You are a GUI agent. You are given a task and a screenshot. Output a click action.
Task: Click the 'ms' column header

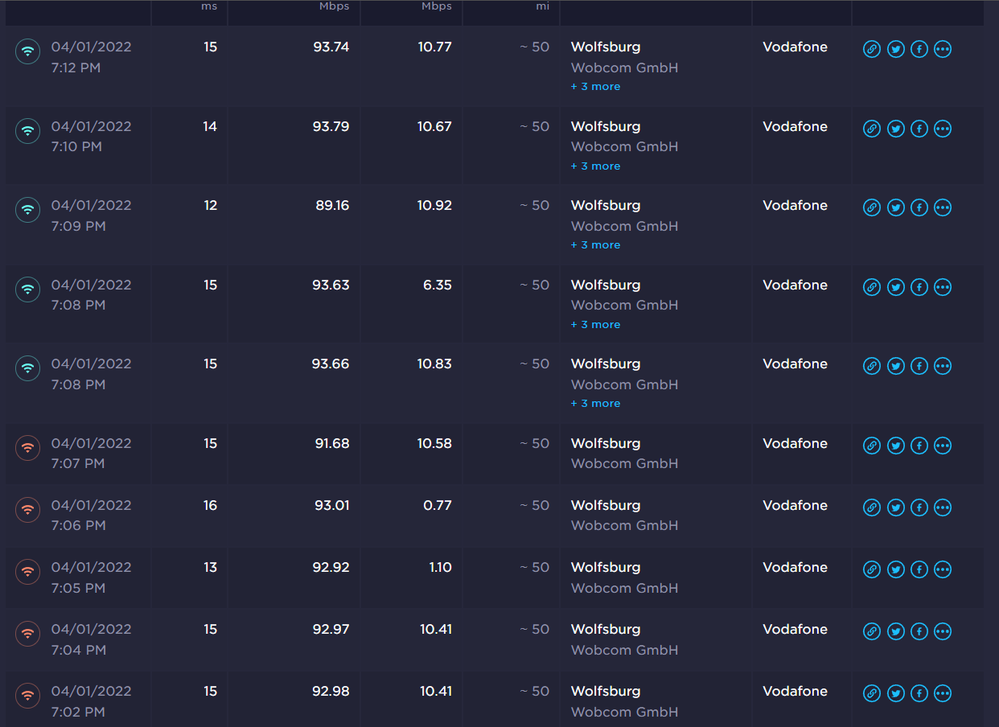click(x=208, y=6)
